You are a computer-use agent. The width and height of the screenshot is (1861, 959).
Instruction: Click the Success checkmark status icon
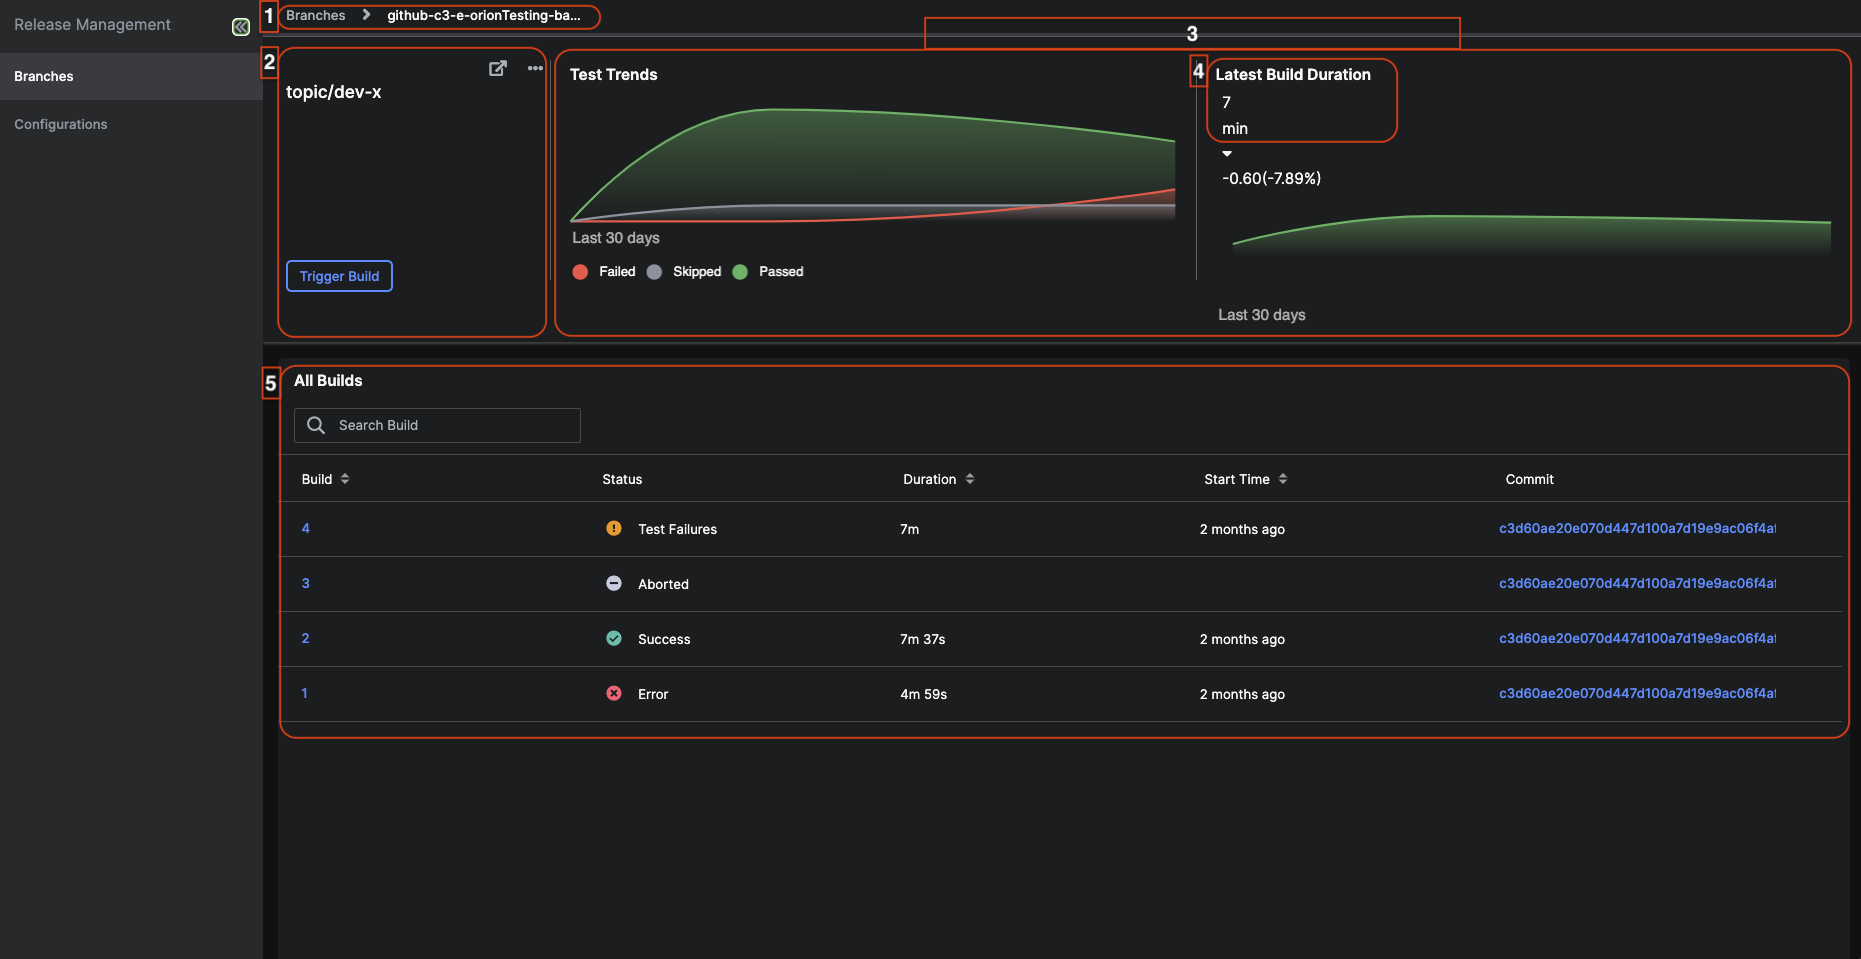[614, 638]
